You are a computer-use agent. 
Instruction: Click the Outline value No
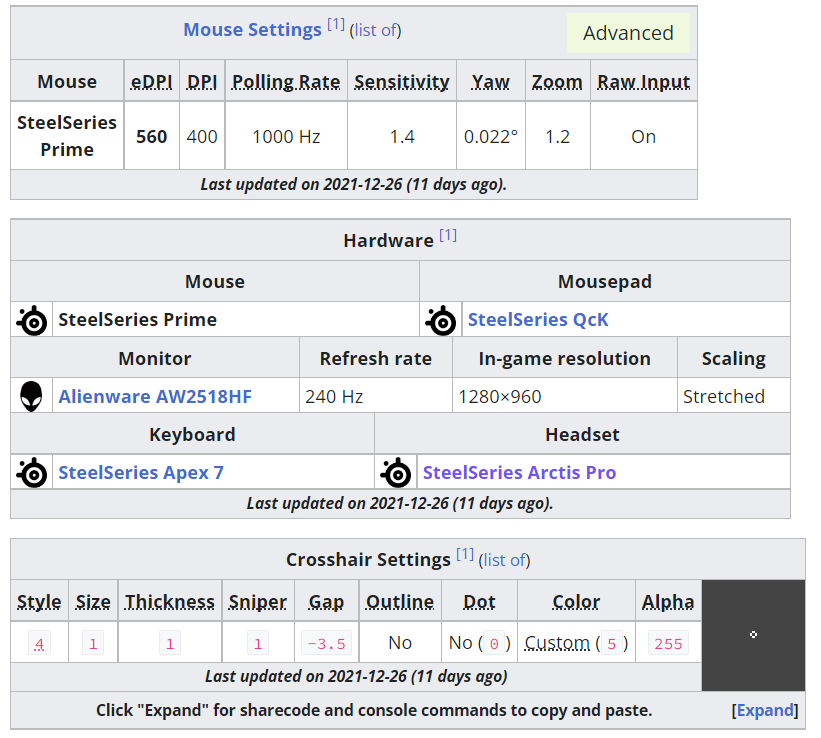coord(400,643)
